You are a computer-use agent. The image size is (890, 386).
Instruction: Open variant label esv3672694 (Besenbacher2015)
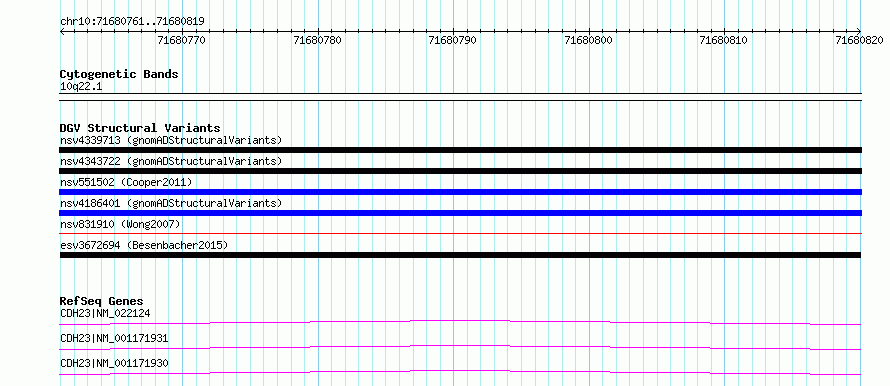tap(144, 245)
